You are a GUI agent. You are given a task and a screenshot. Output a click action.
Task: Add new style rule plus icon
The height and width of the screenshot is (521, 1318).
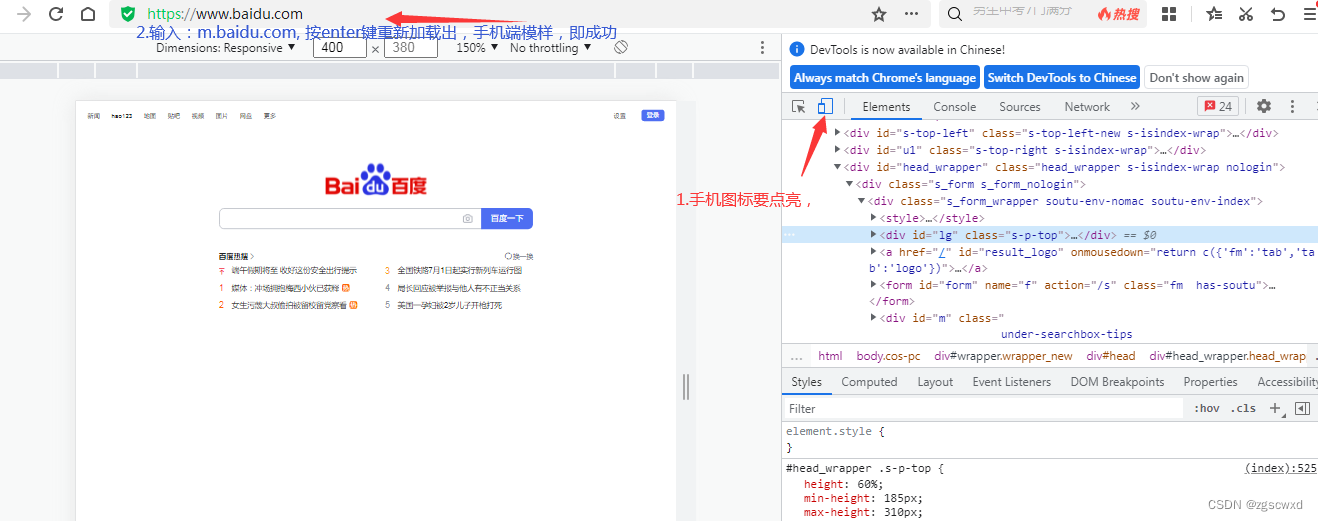click(x=1274, y=408)
